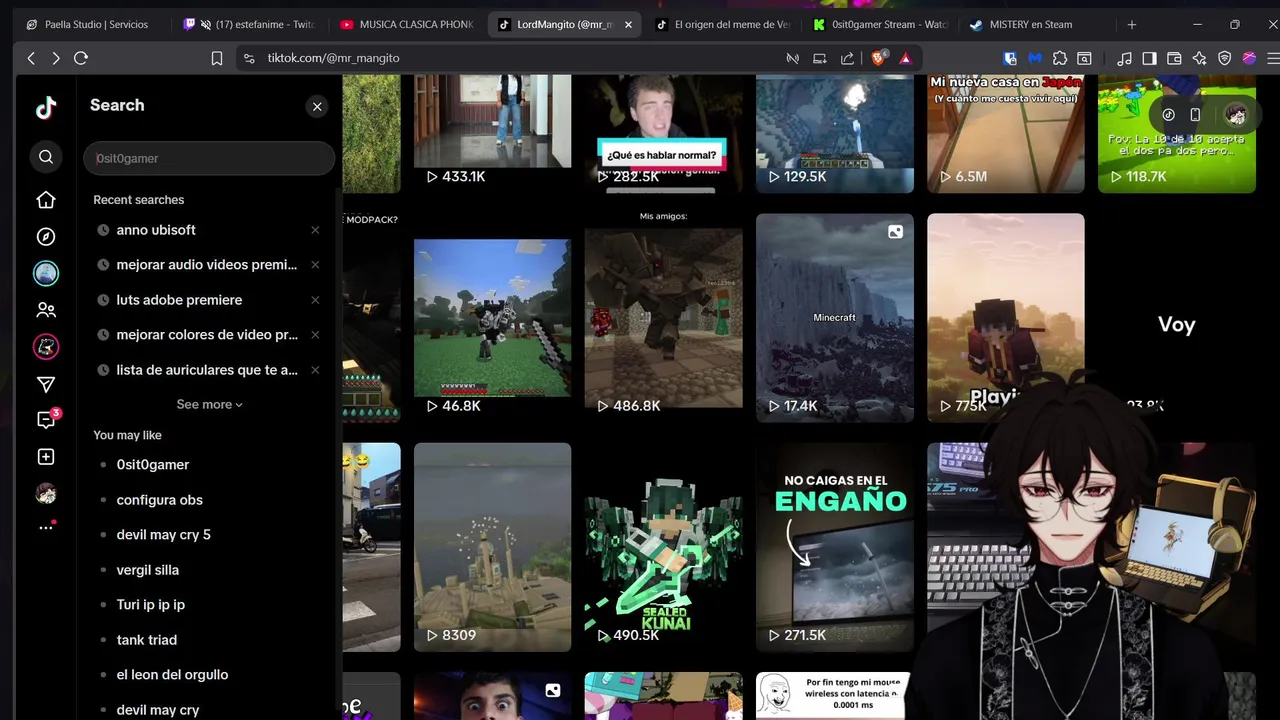The width and height of the screenshot is (1280, 720).
Task: Open the Friends people icon in sidebar
Action: (46, 310)
